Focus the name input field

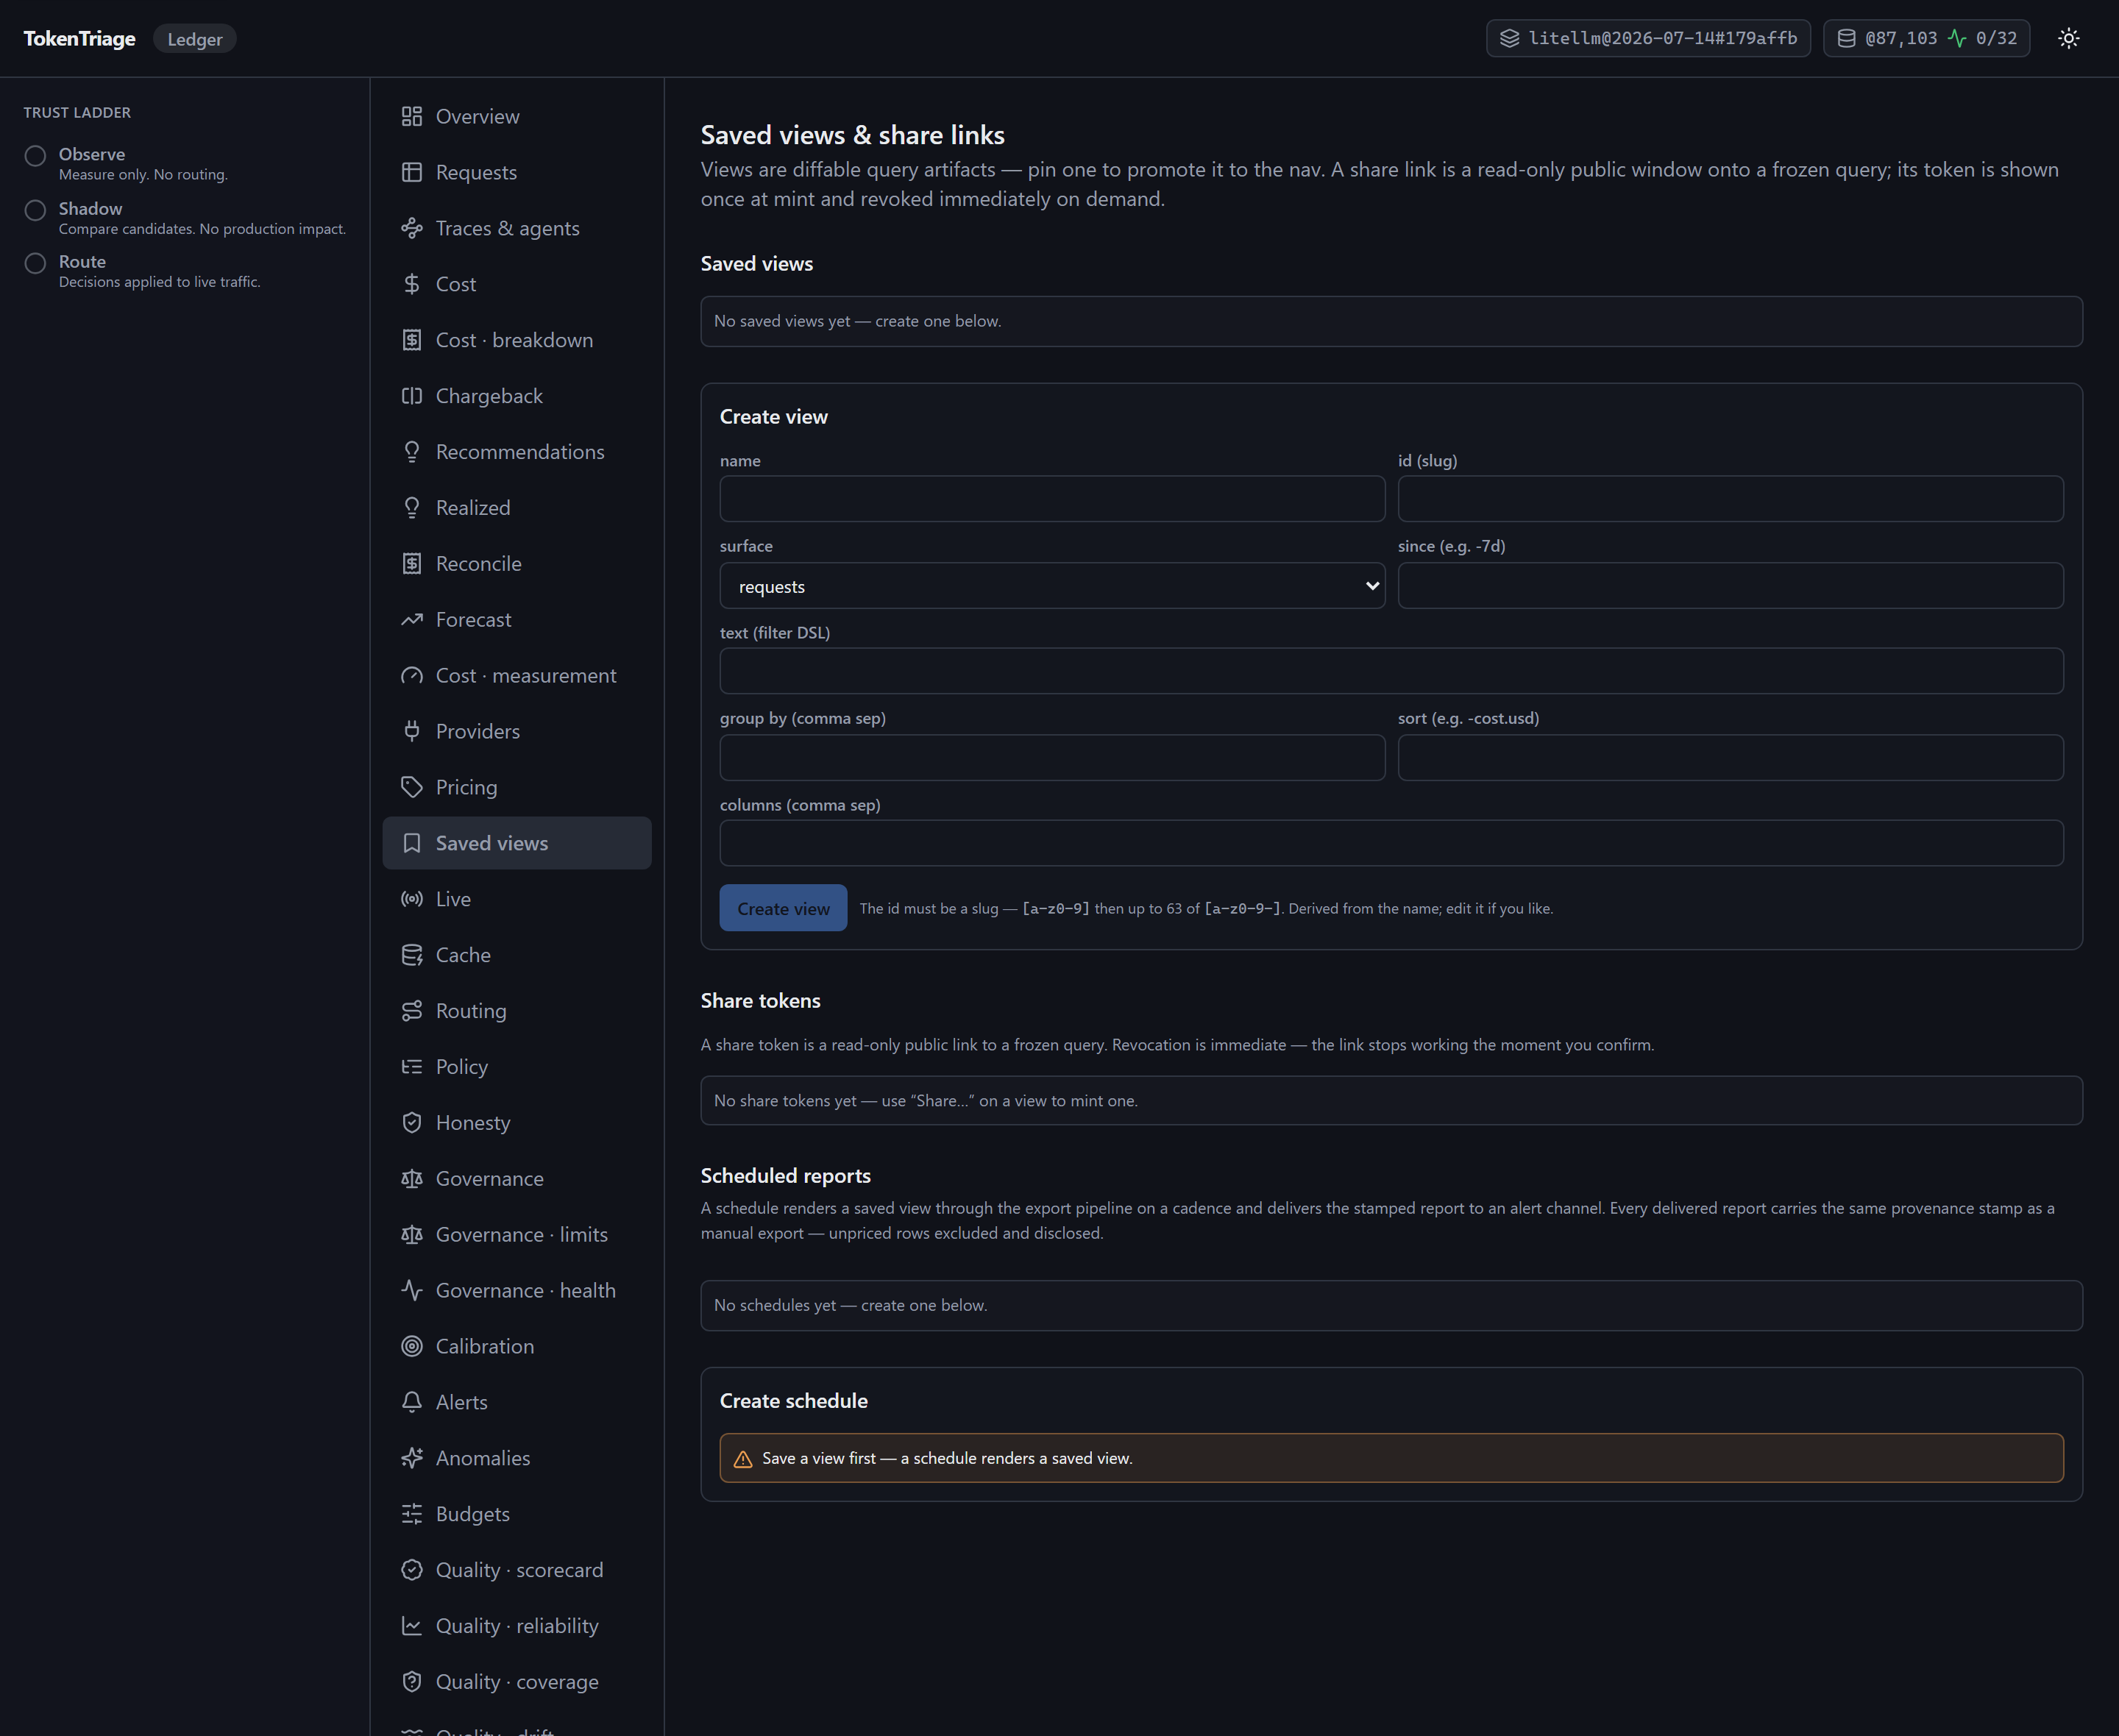[1052, 499]
